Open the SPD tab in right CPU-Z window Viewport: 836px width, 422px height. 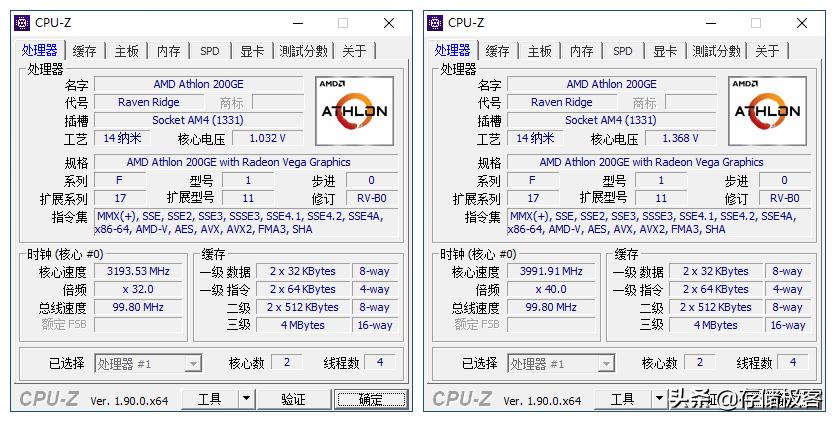pyautogui.click(x=622, y=51)
